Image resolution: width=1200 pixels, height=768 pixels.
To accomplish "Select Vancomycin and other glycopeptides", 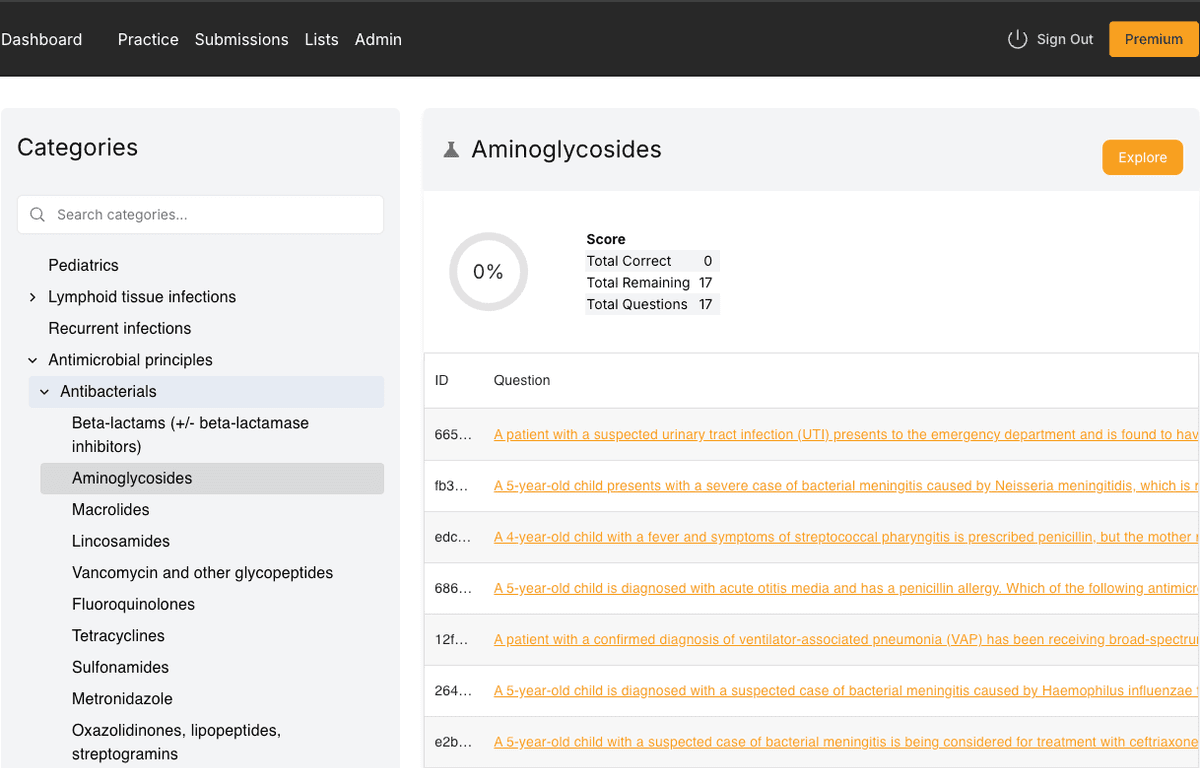I will point(202,573).
